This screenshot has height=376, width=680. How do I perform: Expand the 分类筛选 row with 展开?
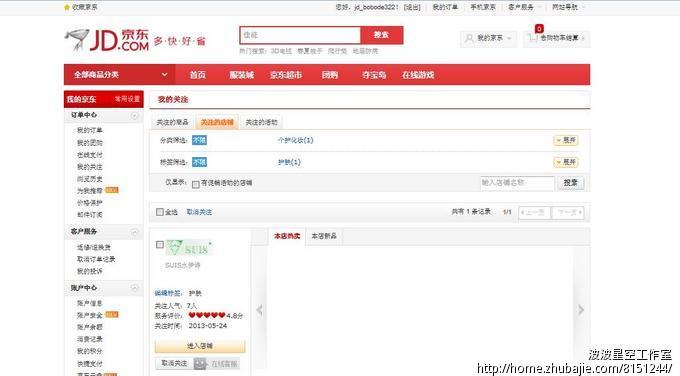(566, 140)
